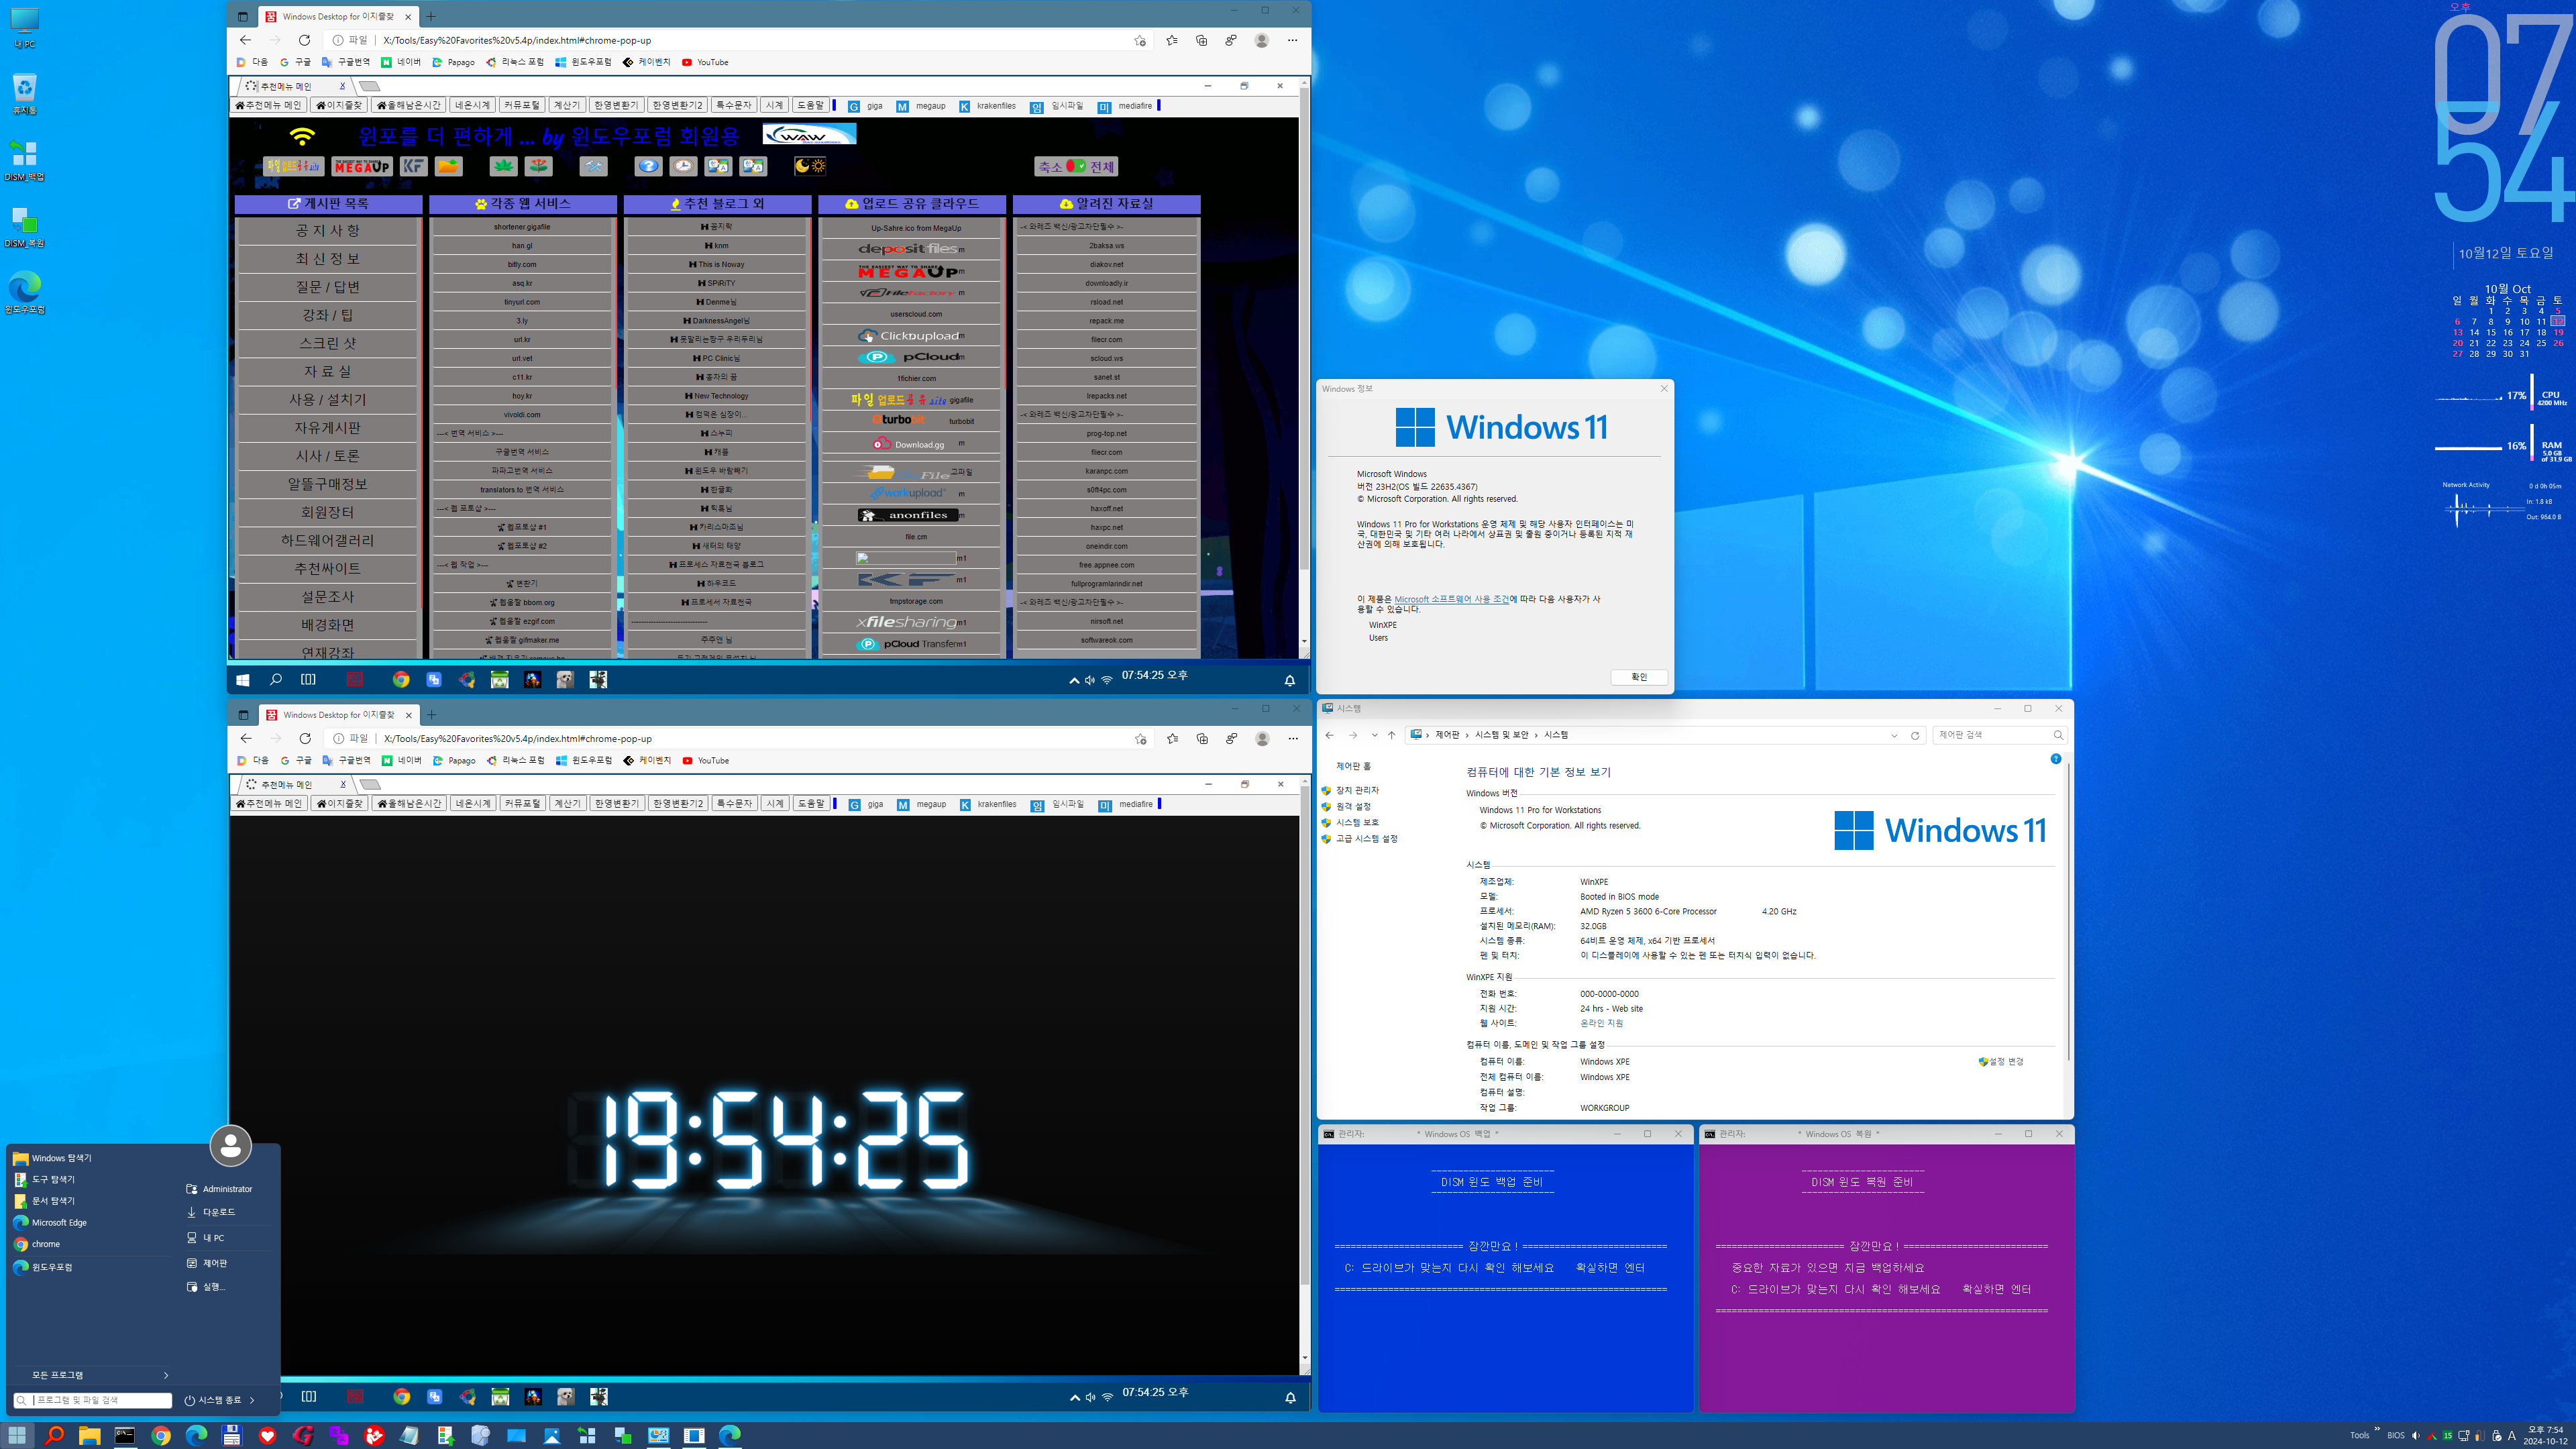
Task: Refresh the 시스템 control panel window
Action: (1915, 735)
